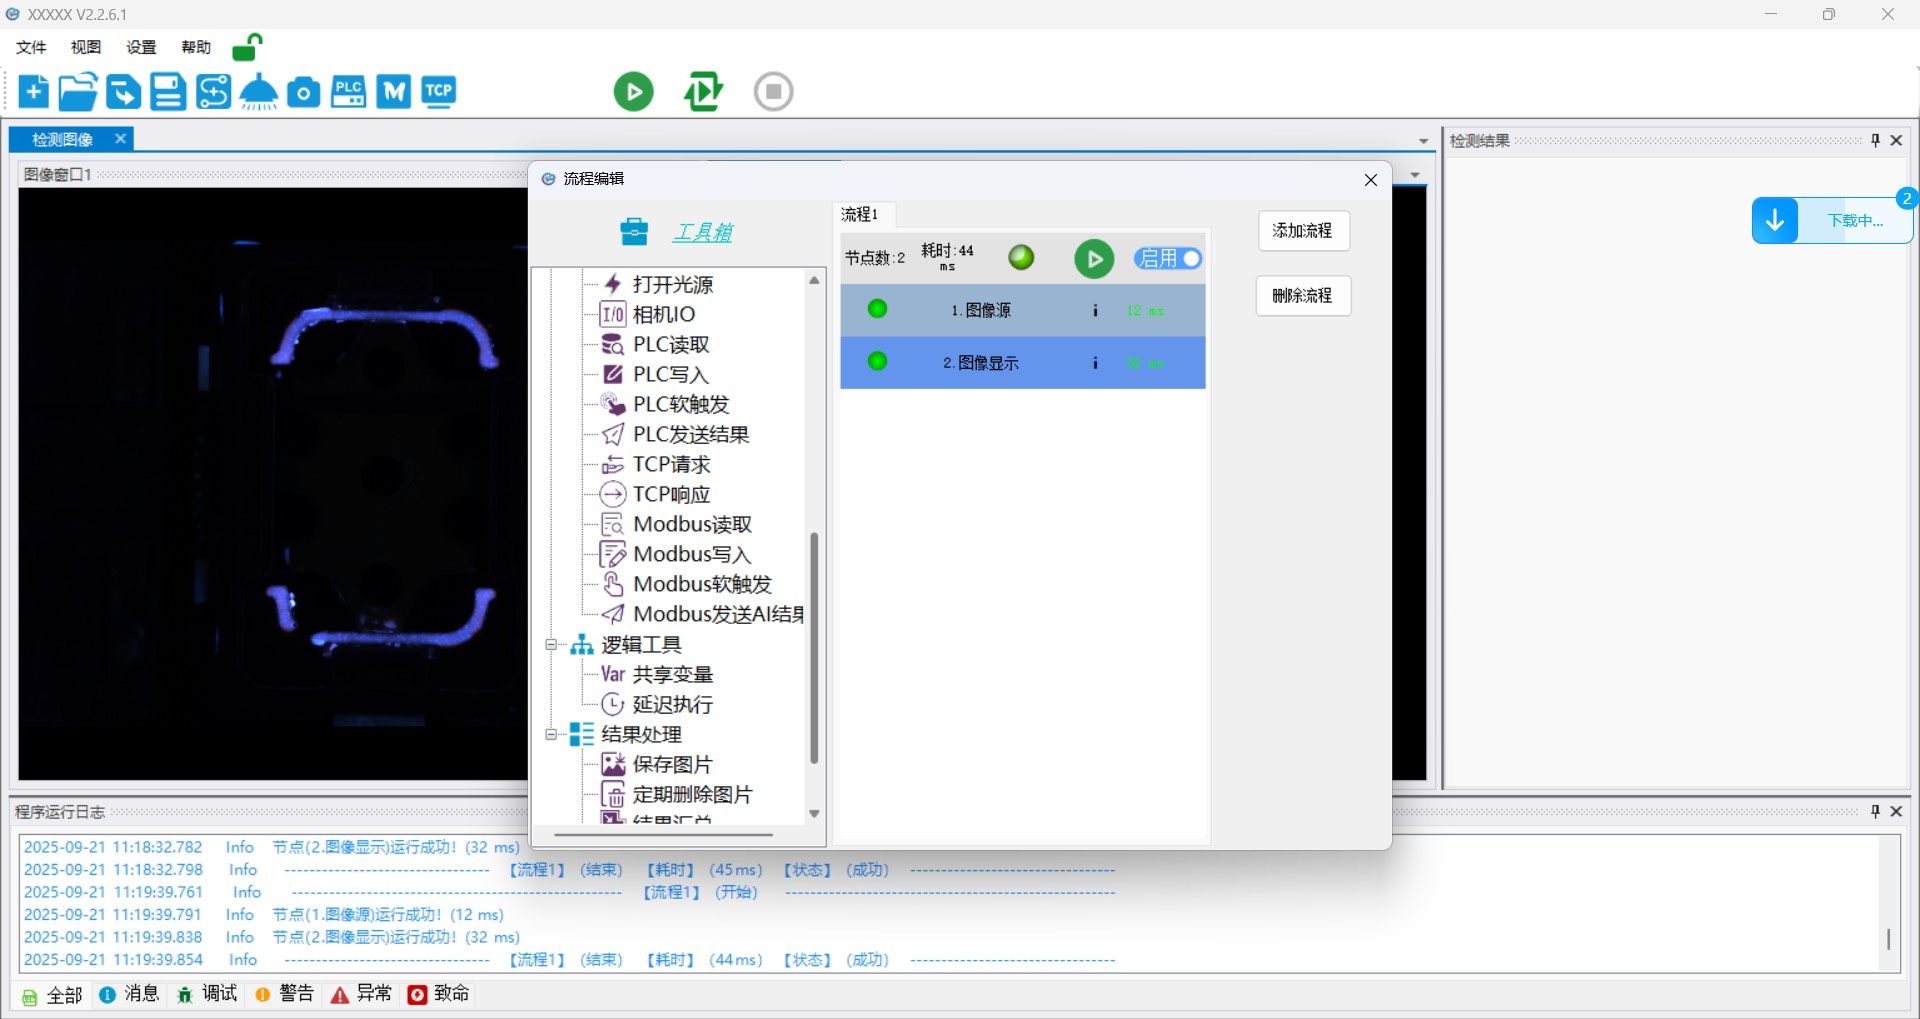Click the toolbox vertical scrollbar thumb

tap(814, 648)
